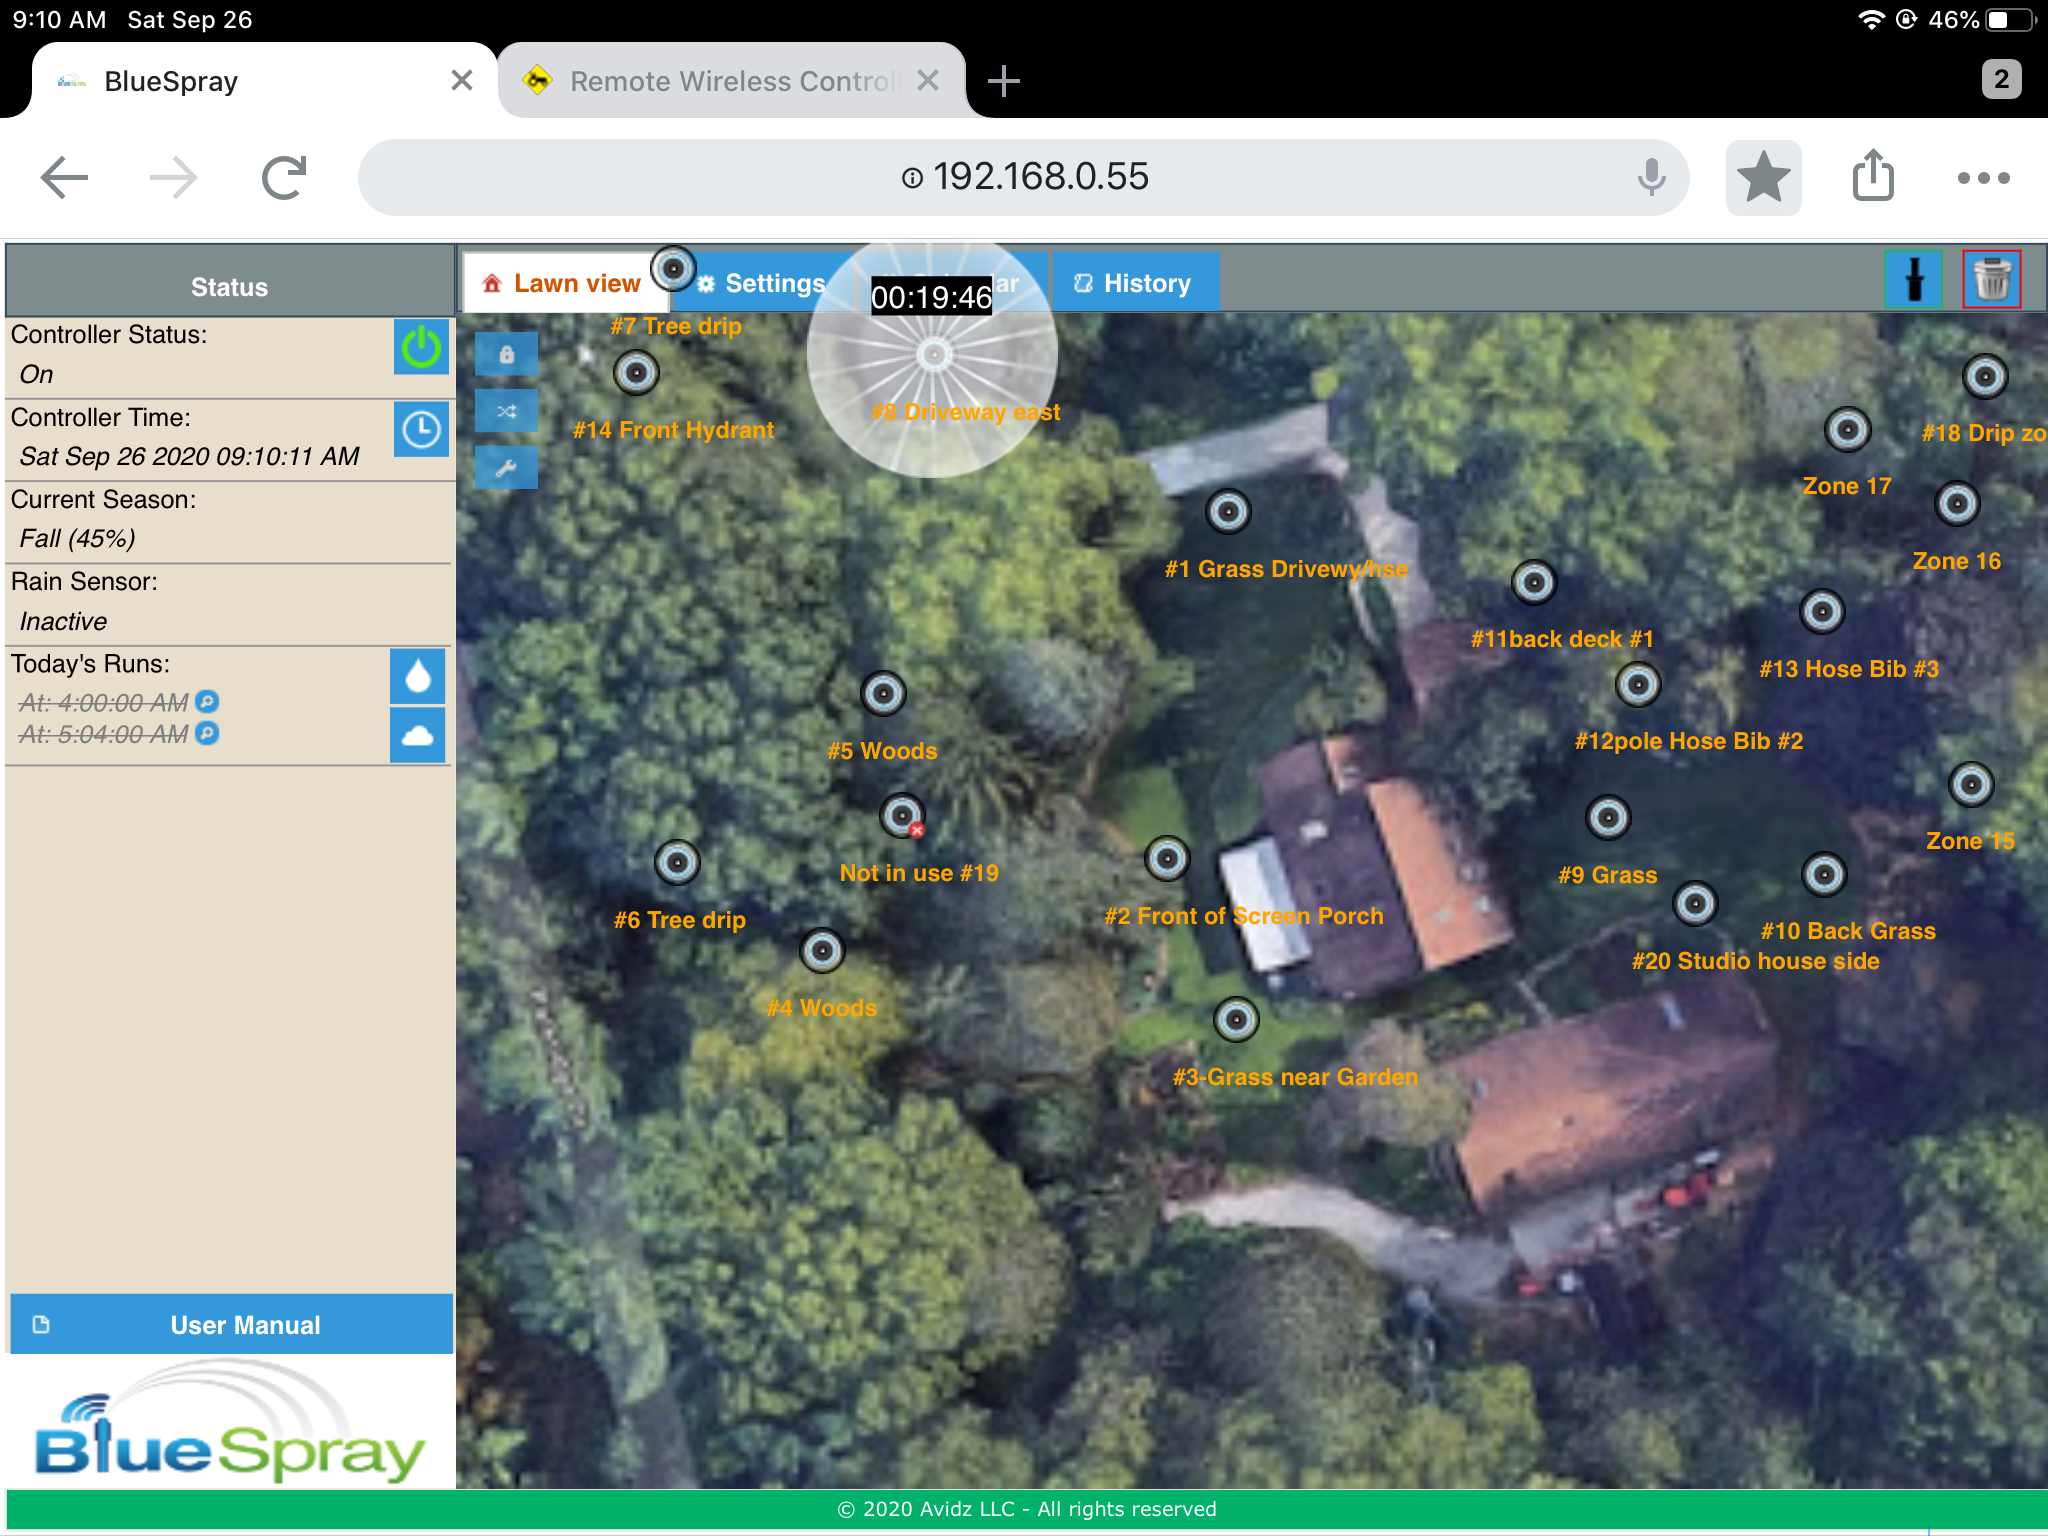Open the controller time clock icon

(x=421, y=429)
